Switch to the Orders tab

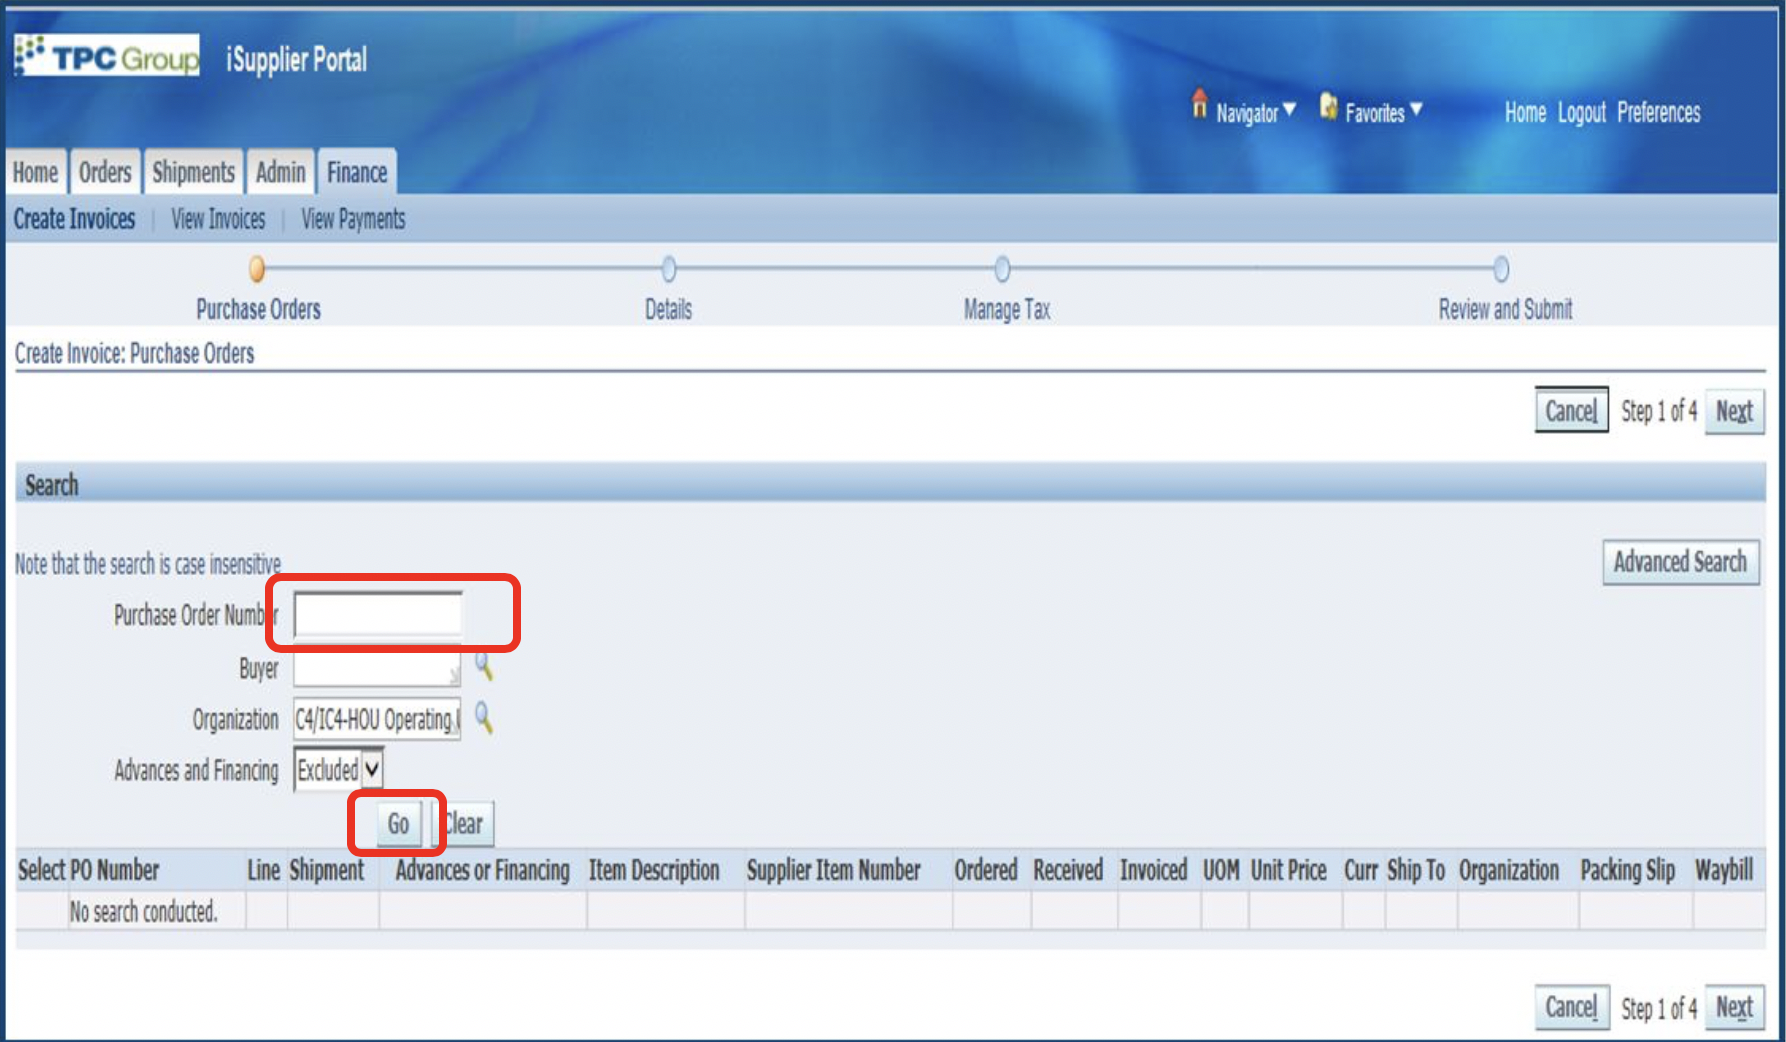coord(105,172)
